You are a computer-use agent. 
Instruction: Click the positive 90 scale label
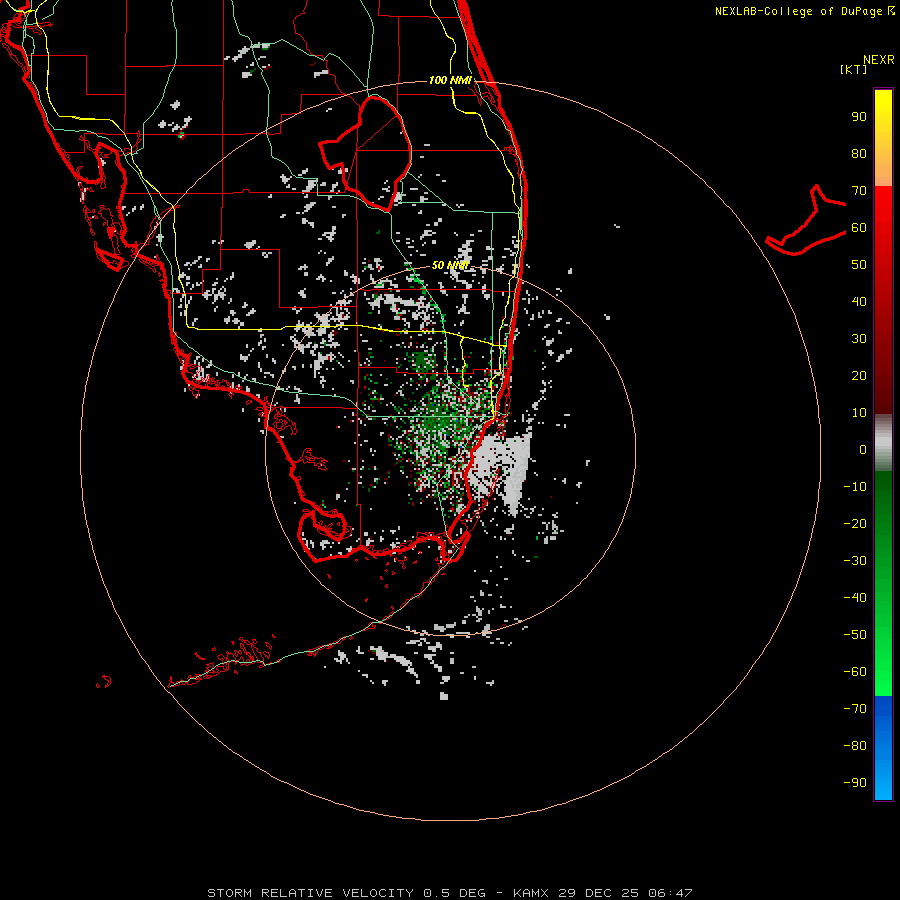pos(859,117)
